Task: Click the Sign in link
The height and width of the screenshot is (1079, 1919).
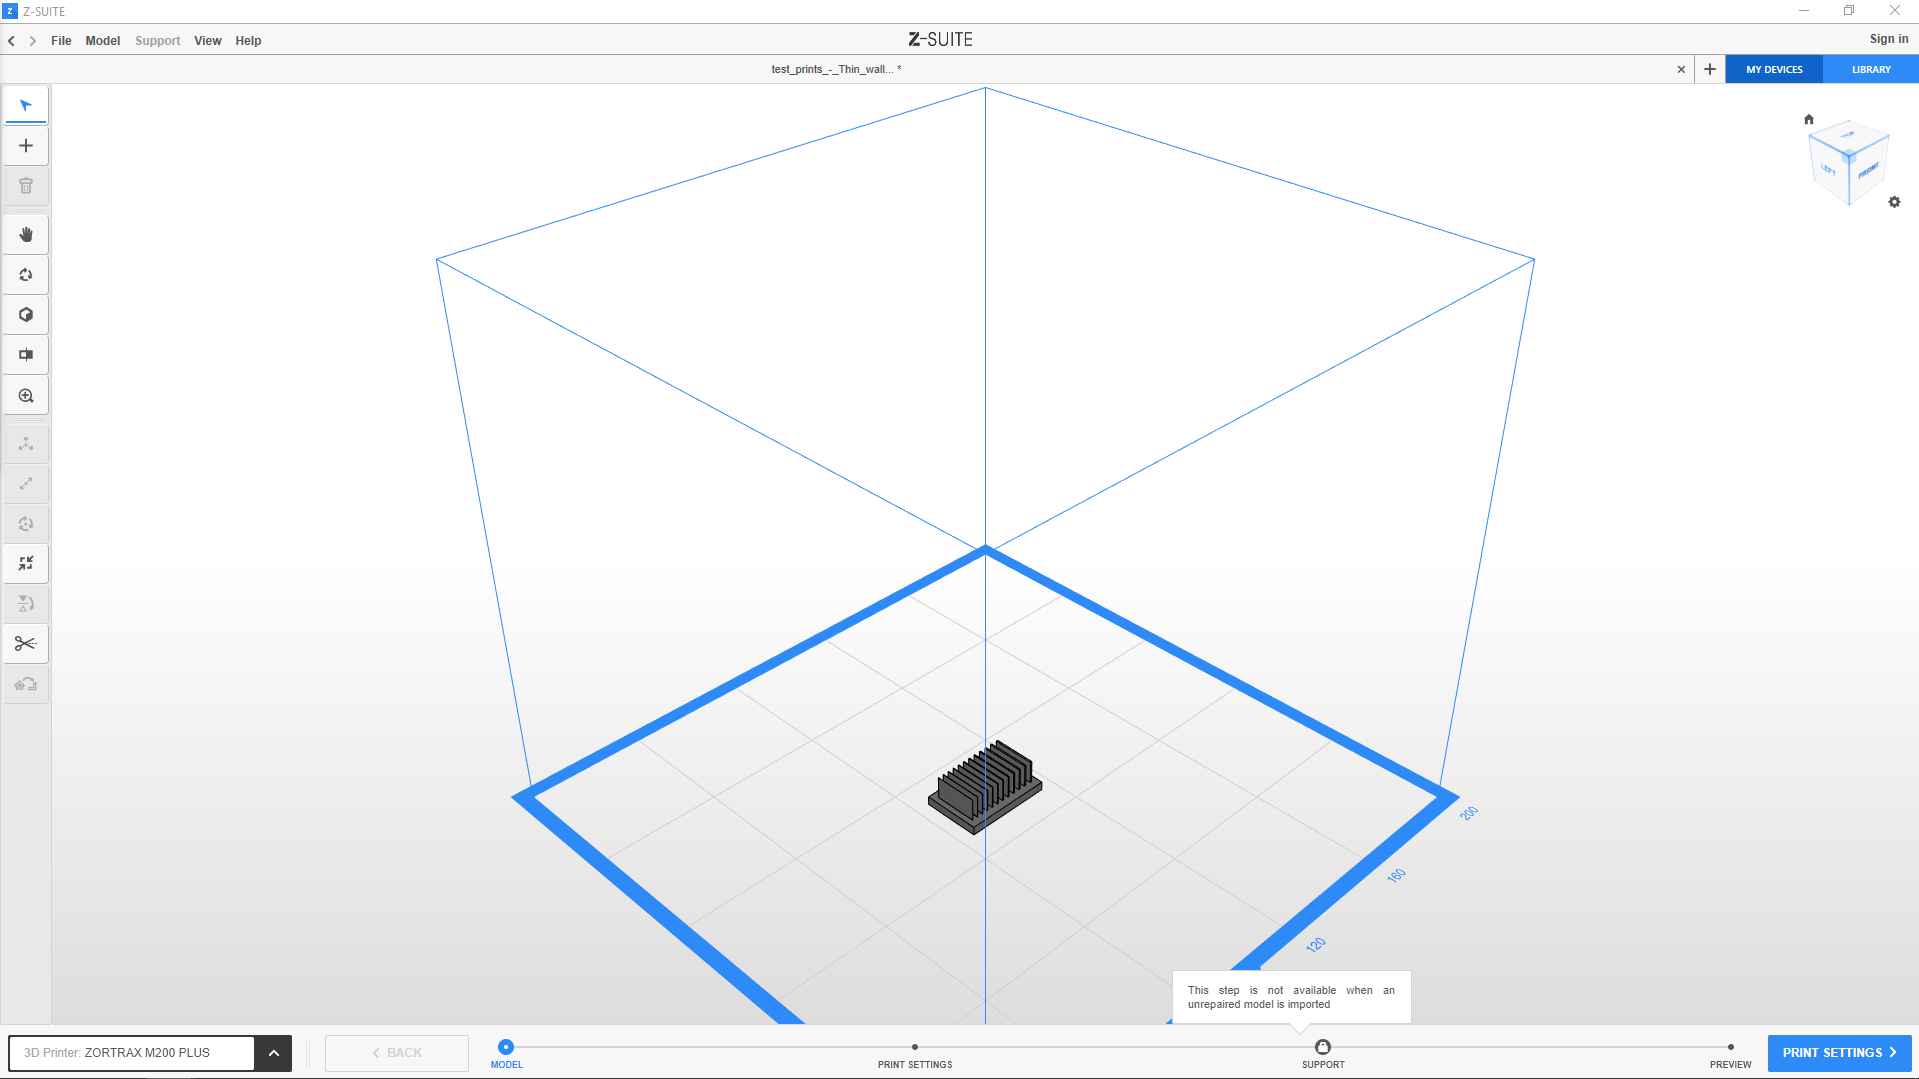Action: click(x=1888, y=39)
